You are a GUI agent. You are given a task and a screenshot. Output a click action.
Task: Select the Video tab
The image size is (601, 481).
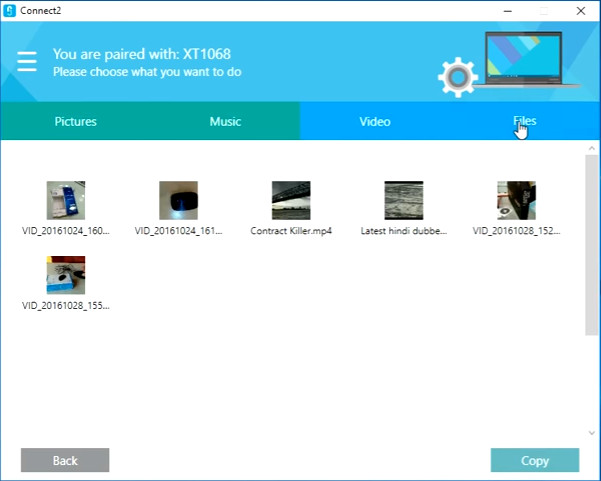375,121
